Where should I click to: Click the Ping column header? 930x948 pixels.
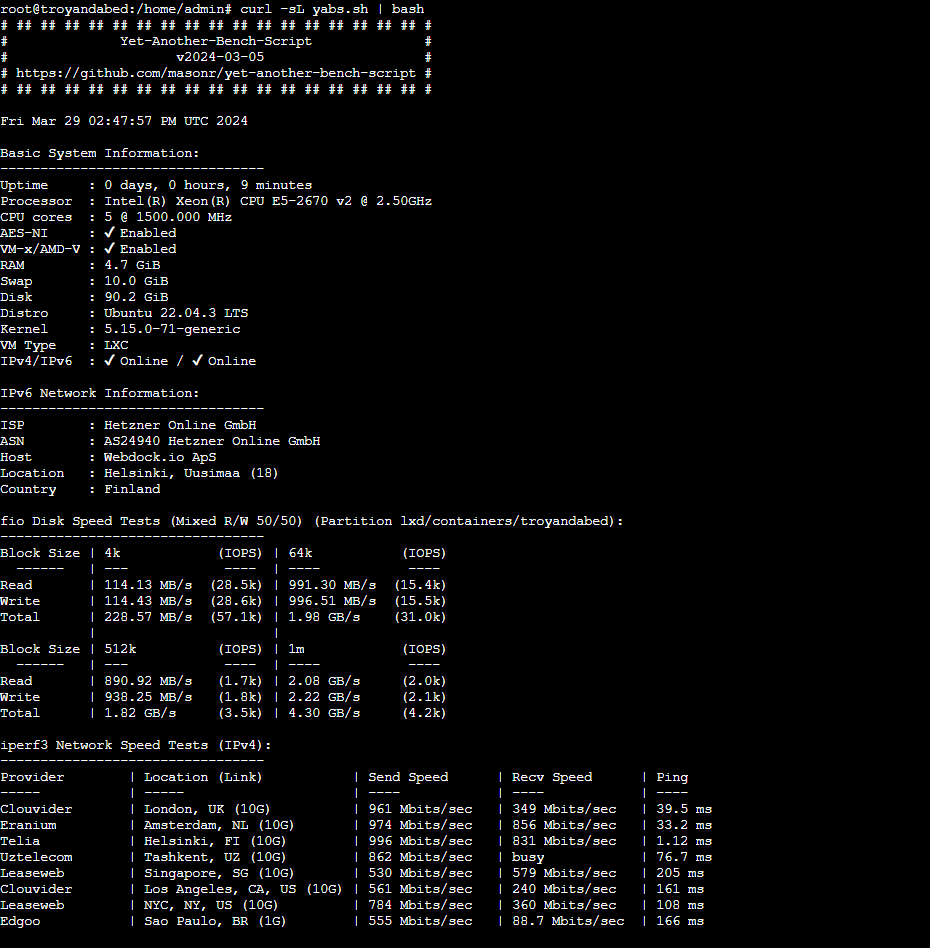pos(672,777)
